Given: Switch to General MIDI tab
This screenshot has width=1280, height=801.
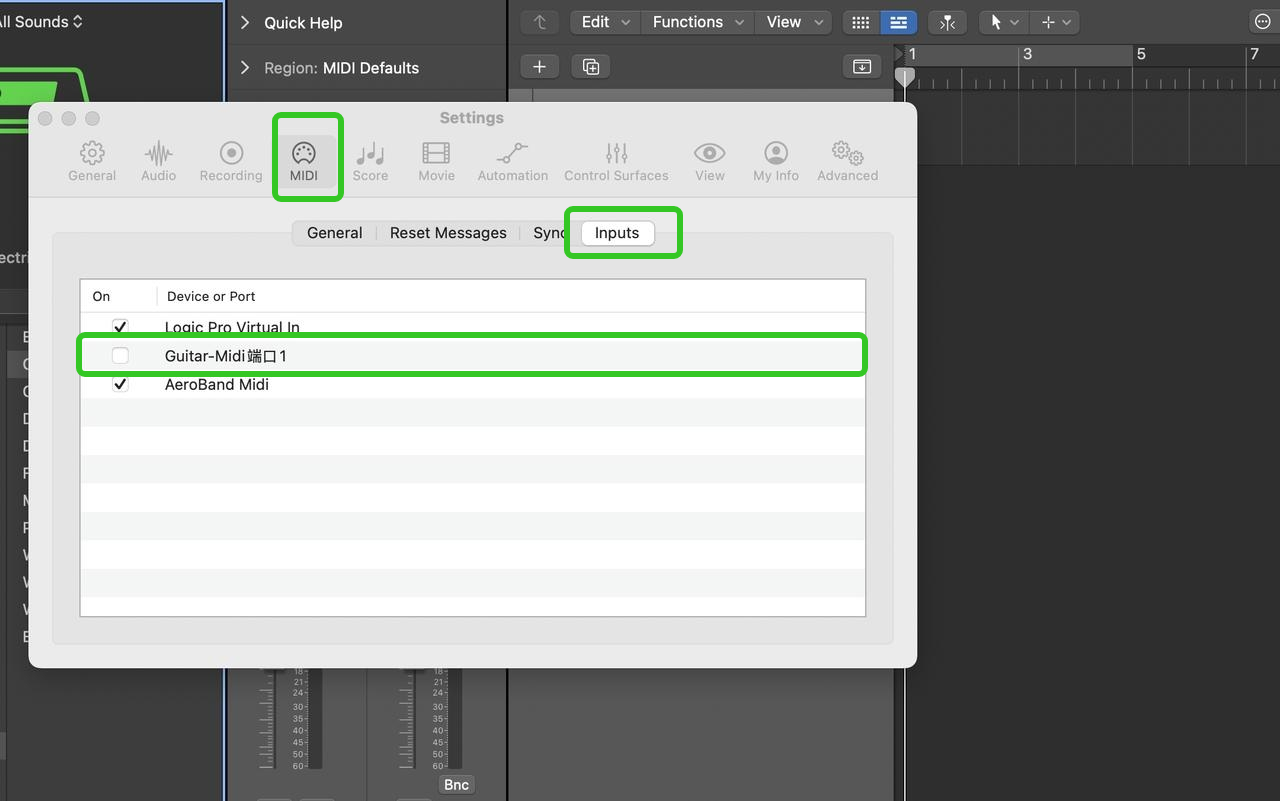Looking at the screenshot, I should (334, 233).
